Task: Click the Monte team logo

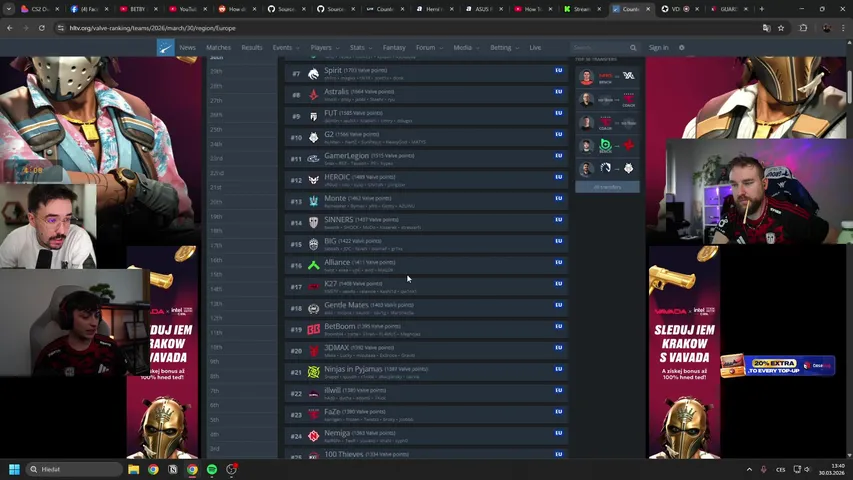Action: (x=313, y=201)
